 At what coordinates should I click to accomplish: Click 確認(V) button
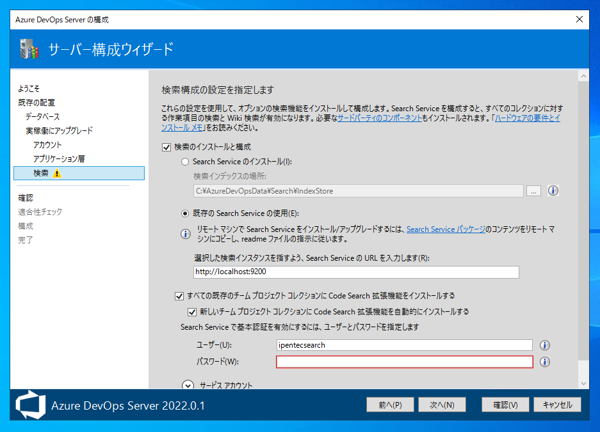pyautogui.click(x=505, y=405)
